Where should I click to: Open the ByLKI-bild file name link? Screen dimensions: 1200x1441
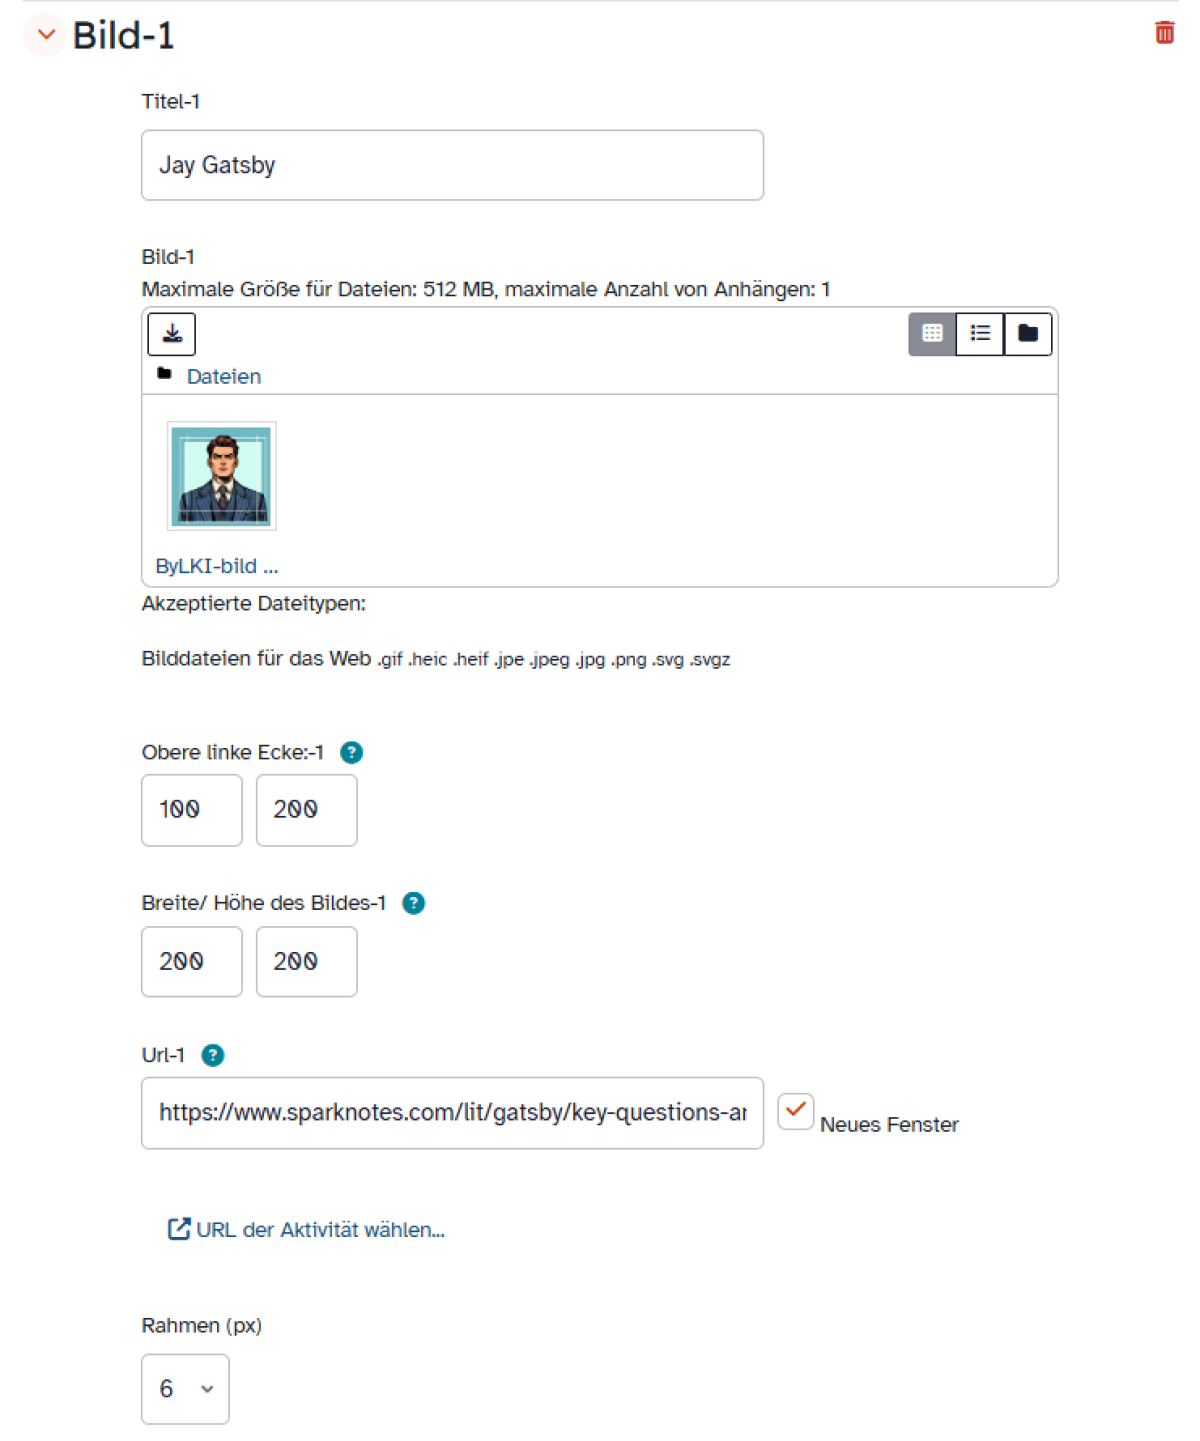pos(217,566)
